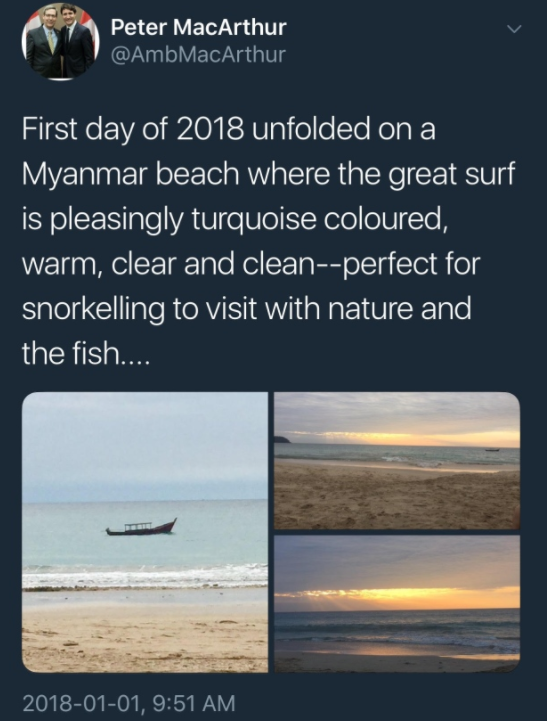Click the dark headland in top-right photo

(x=282, y=439)
